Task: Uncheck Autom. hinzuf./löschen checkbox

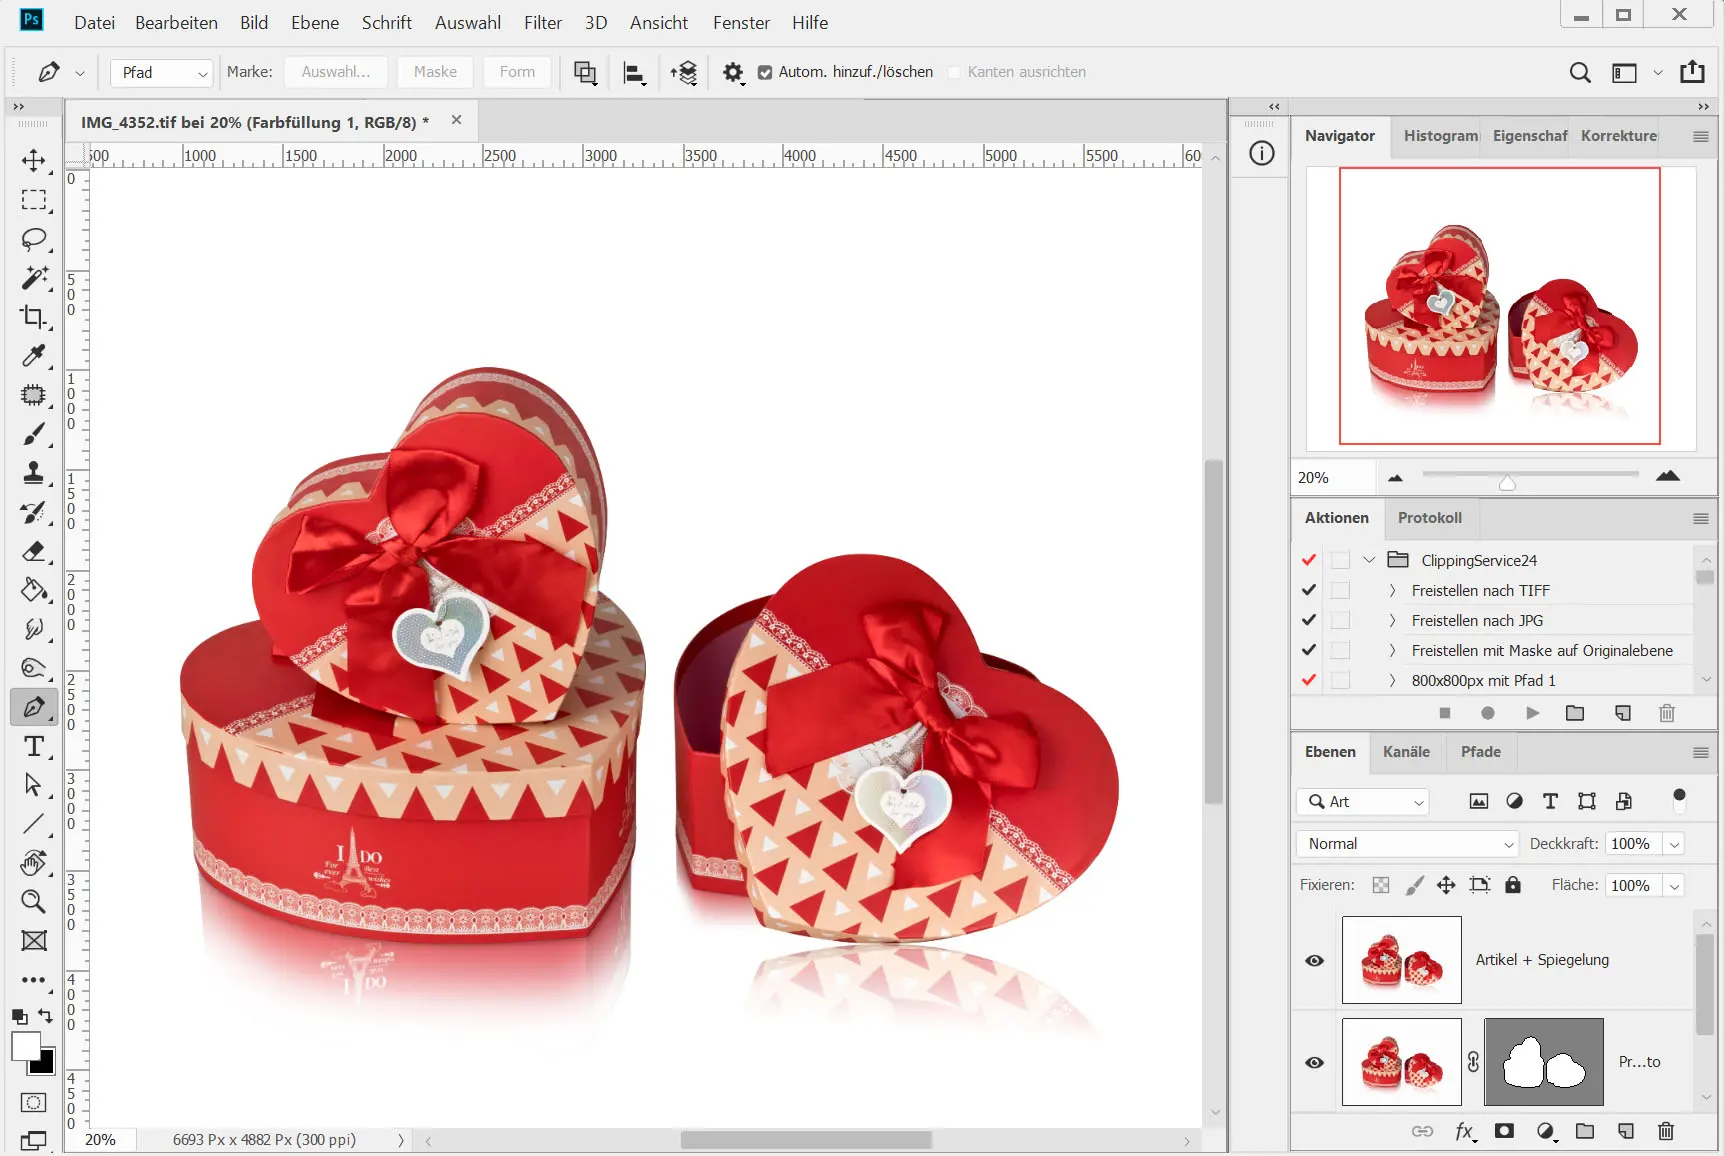Action: 765,72
